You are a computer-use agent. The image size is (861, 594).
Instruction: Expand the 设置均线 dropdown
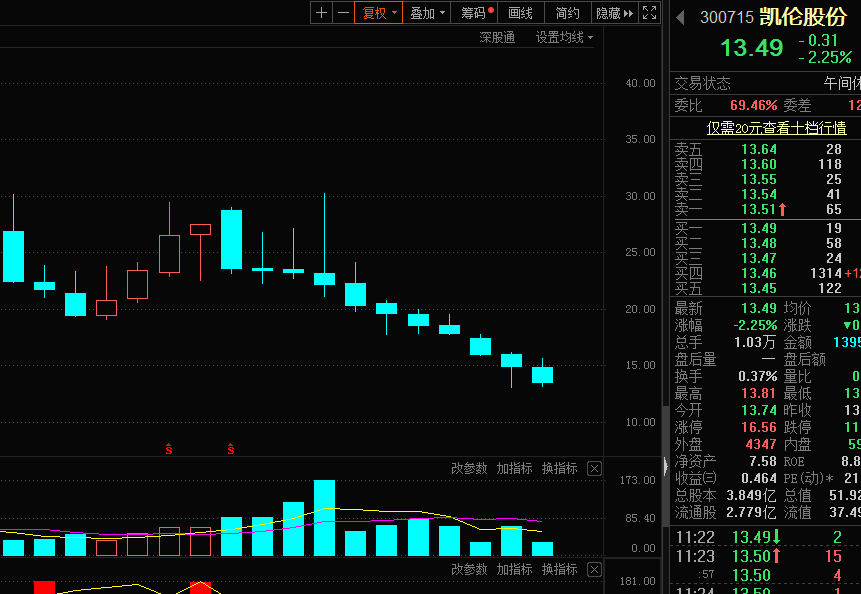[x=564, y=37]
